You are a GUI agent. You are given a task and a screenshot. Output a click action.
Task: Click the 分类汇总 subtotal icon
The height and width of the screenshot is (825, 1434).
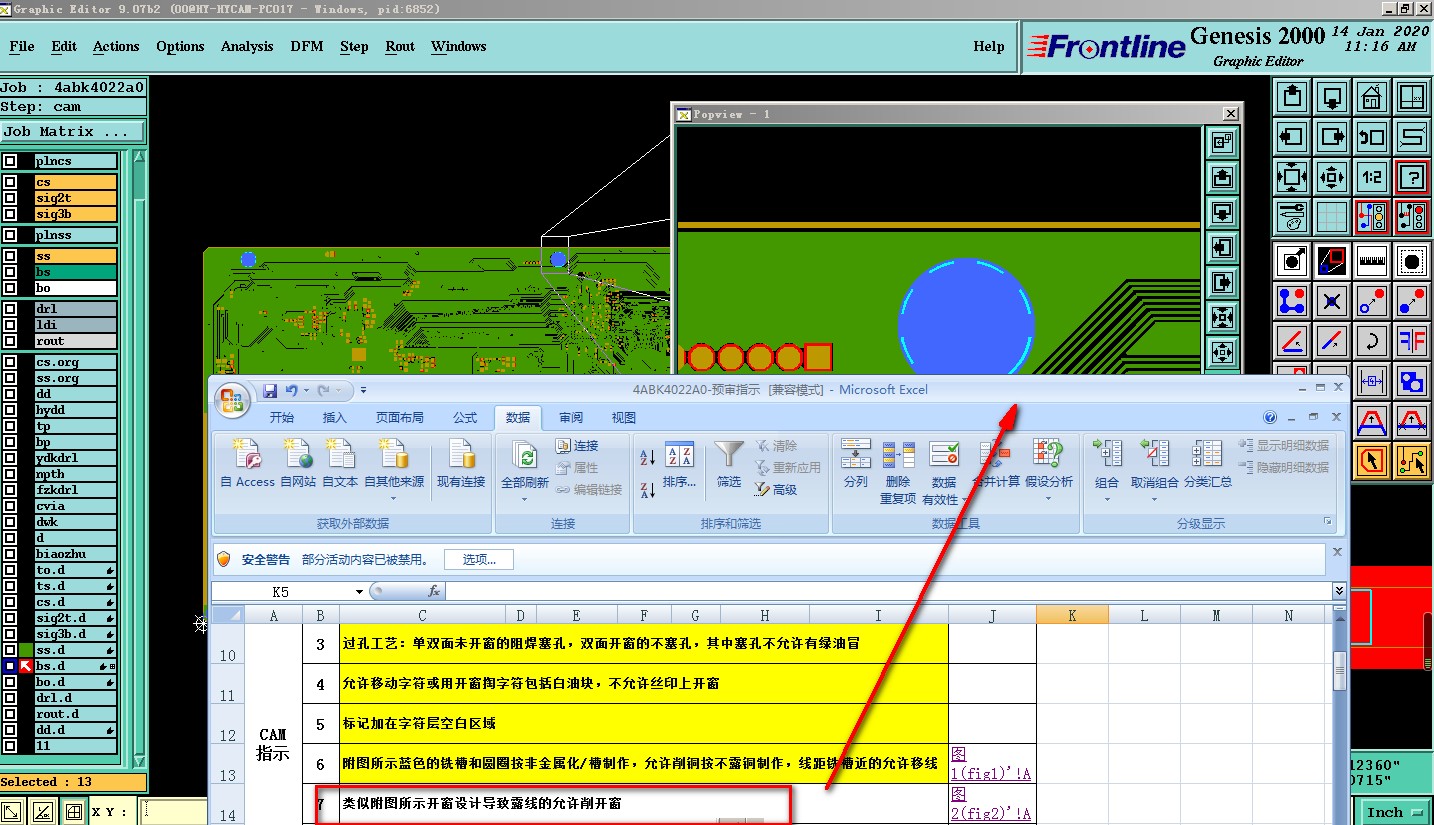(1207, 464)
